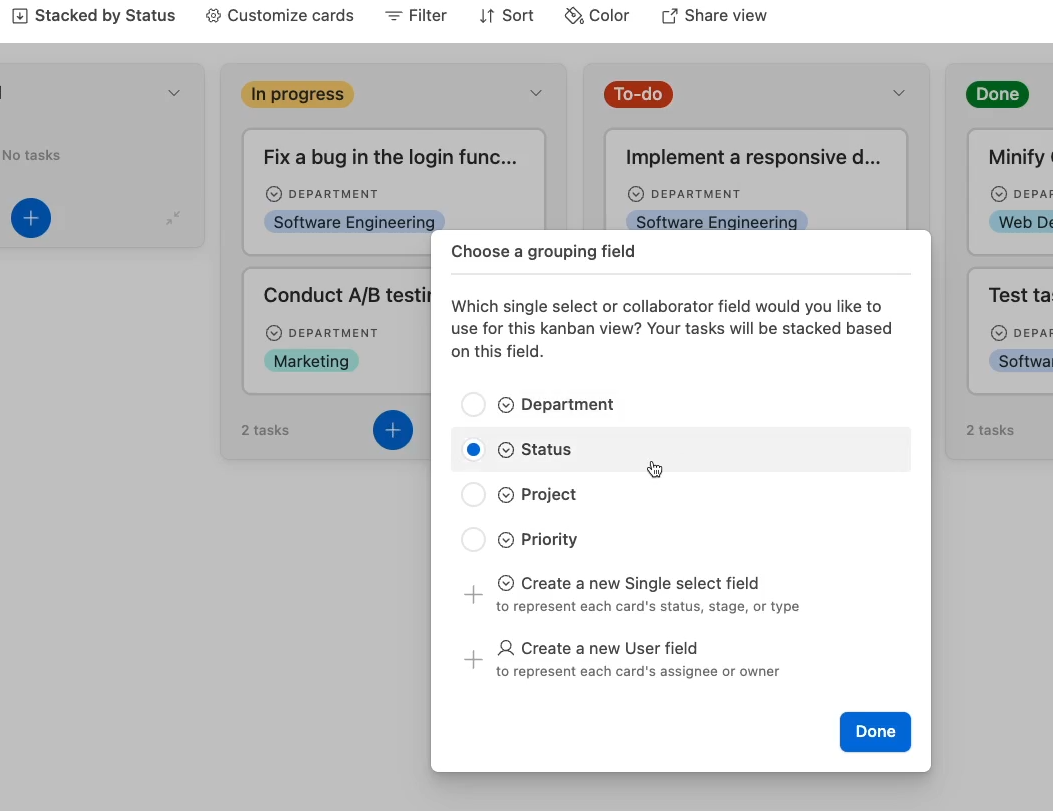Image resolution: width=1053 pixels, height=811 pixels.
Task: Open the Color menu
Action: [596, 15]
